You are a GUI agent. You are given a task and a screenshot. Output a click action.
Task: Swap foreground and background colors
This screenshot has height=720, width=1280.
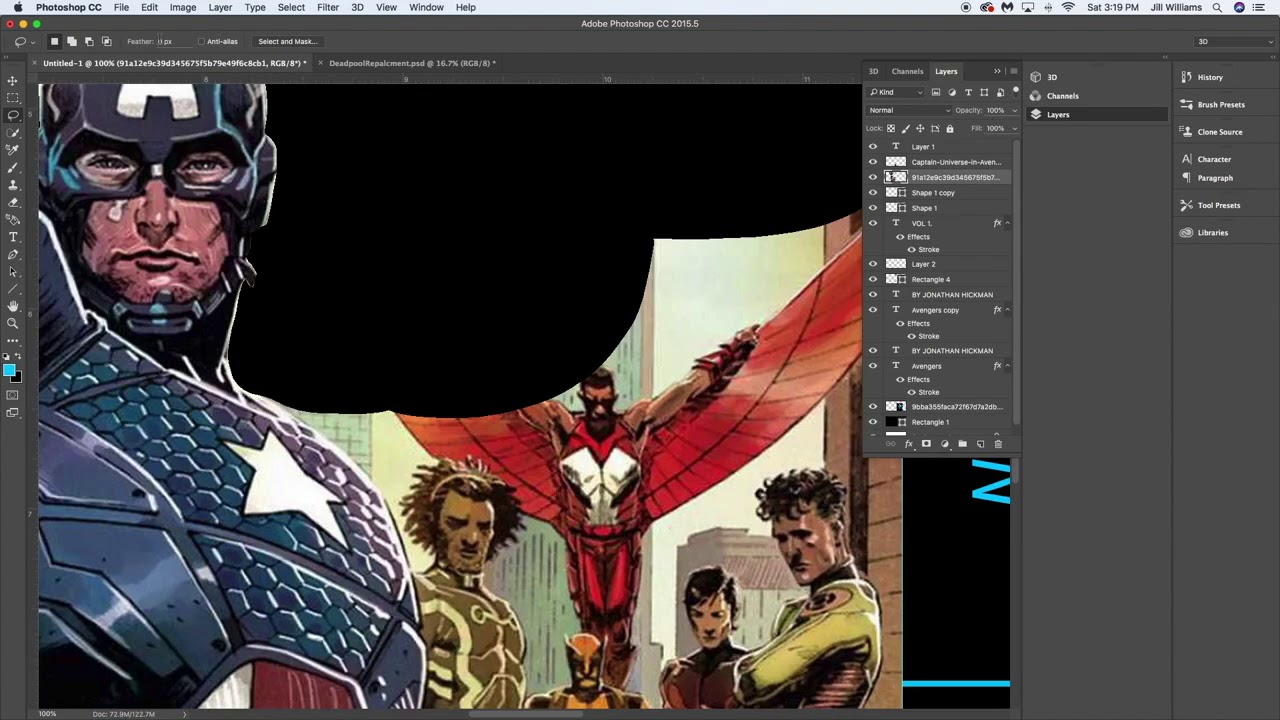pos(18,357)
